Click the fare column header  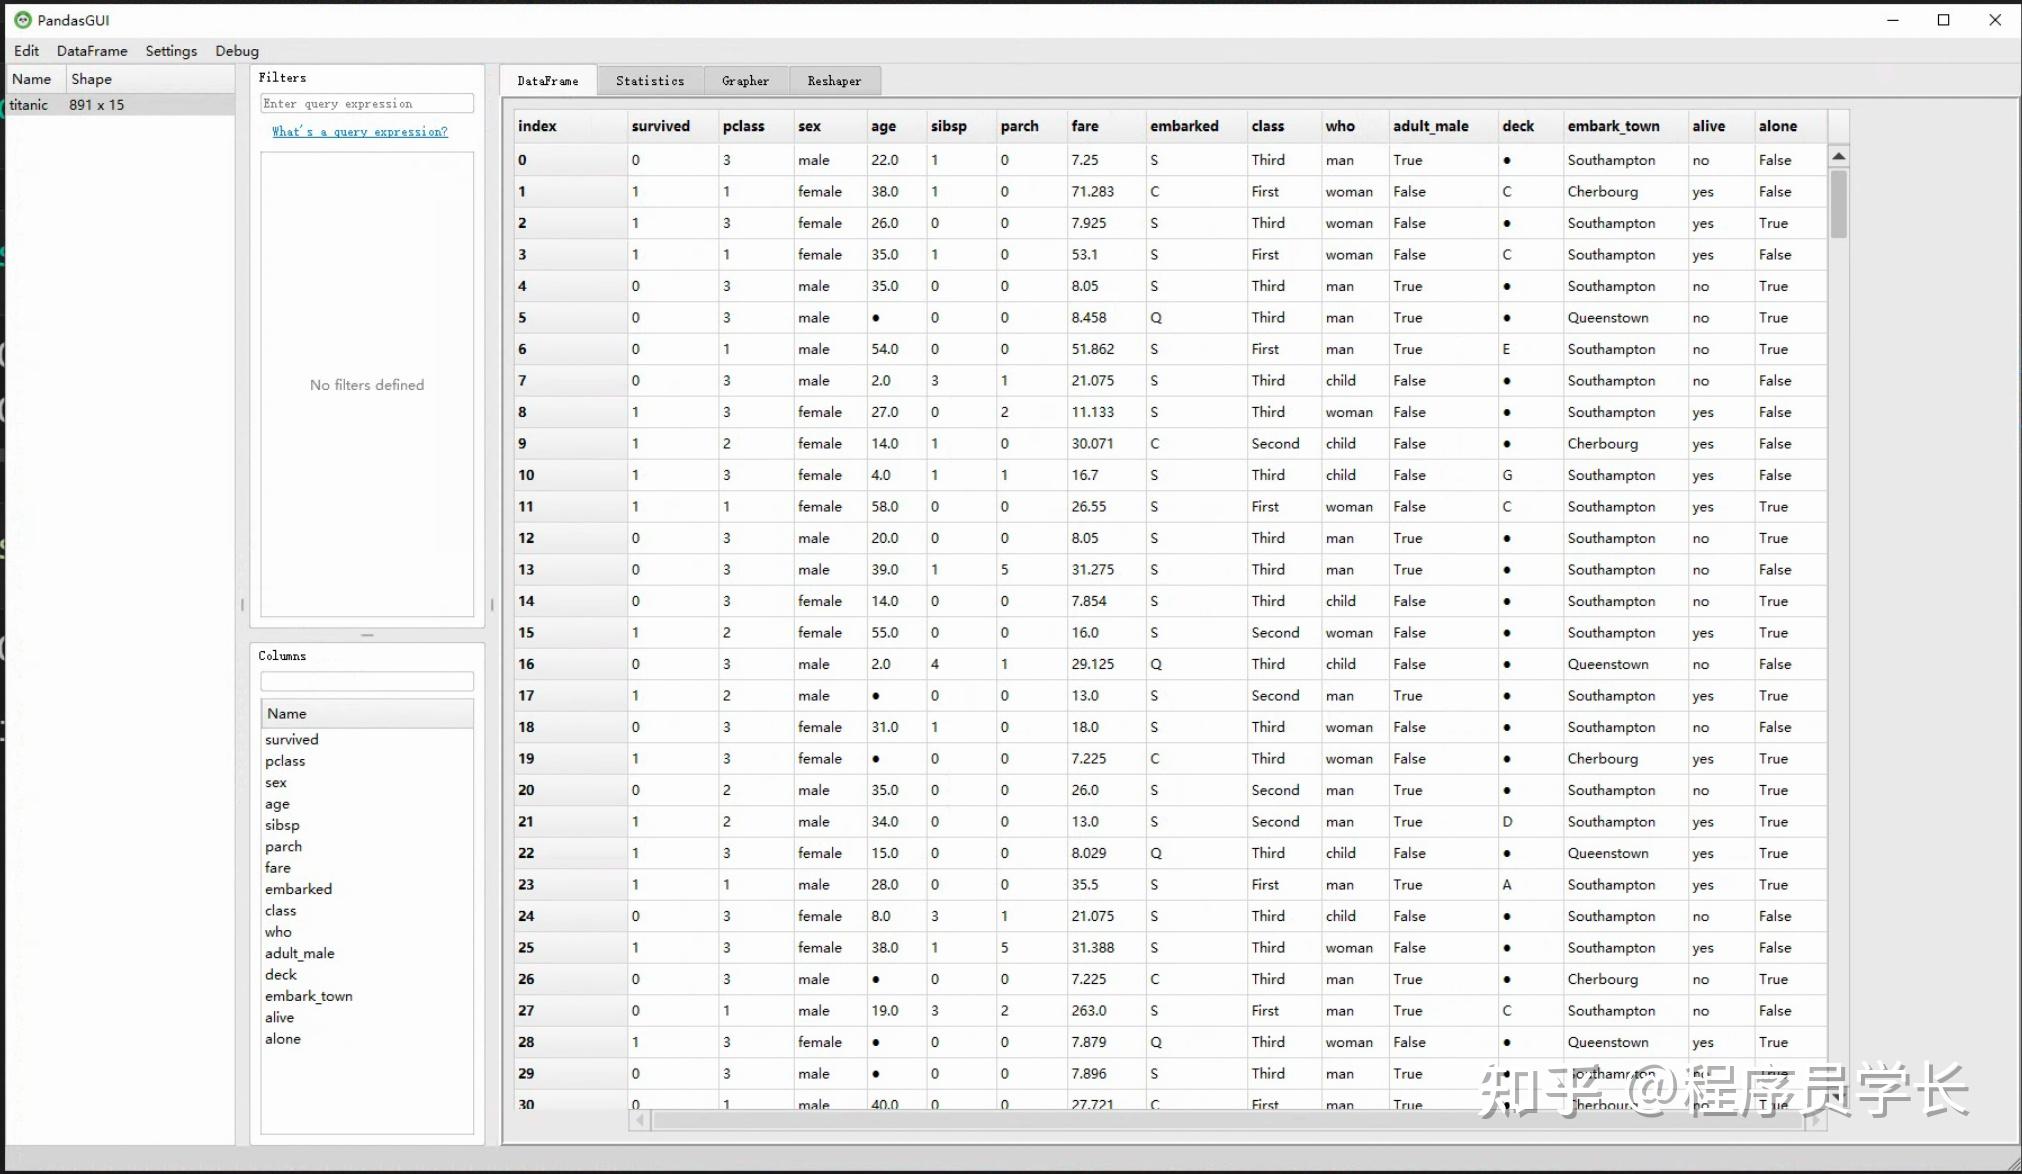coord(1085,126)
